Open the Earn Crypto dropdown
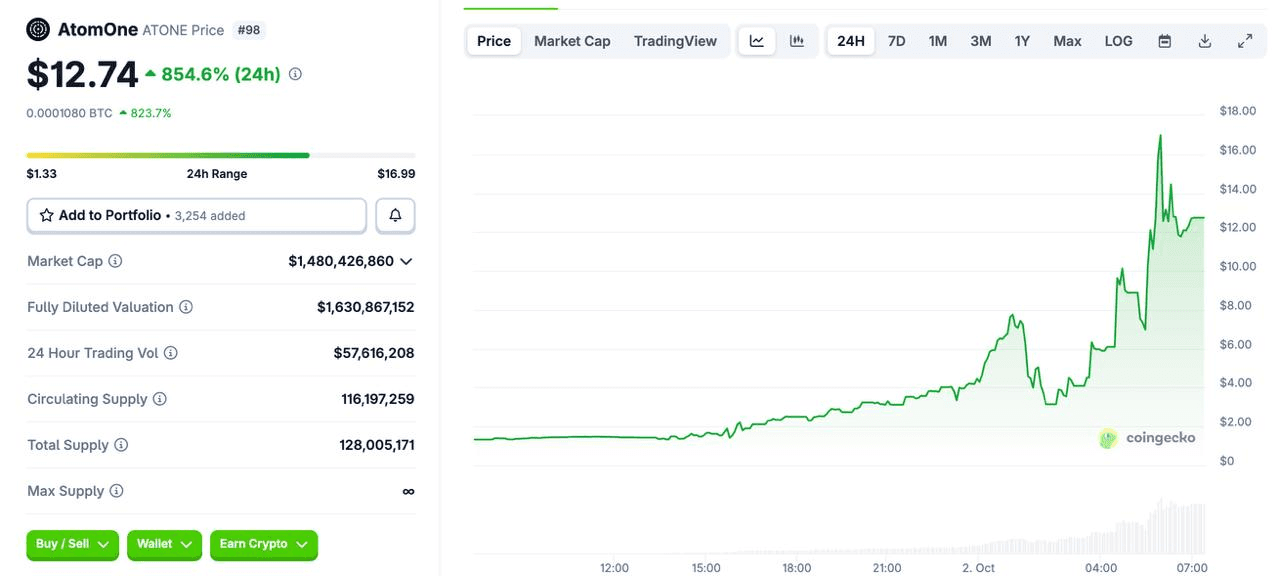 (263, 544)
